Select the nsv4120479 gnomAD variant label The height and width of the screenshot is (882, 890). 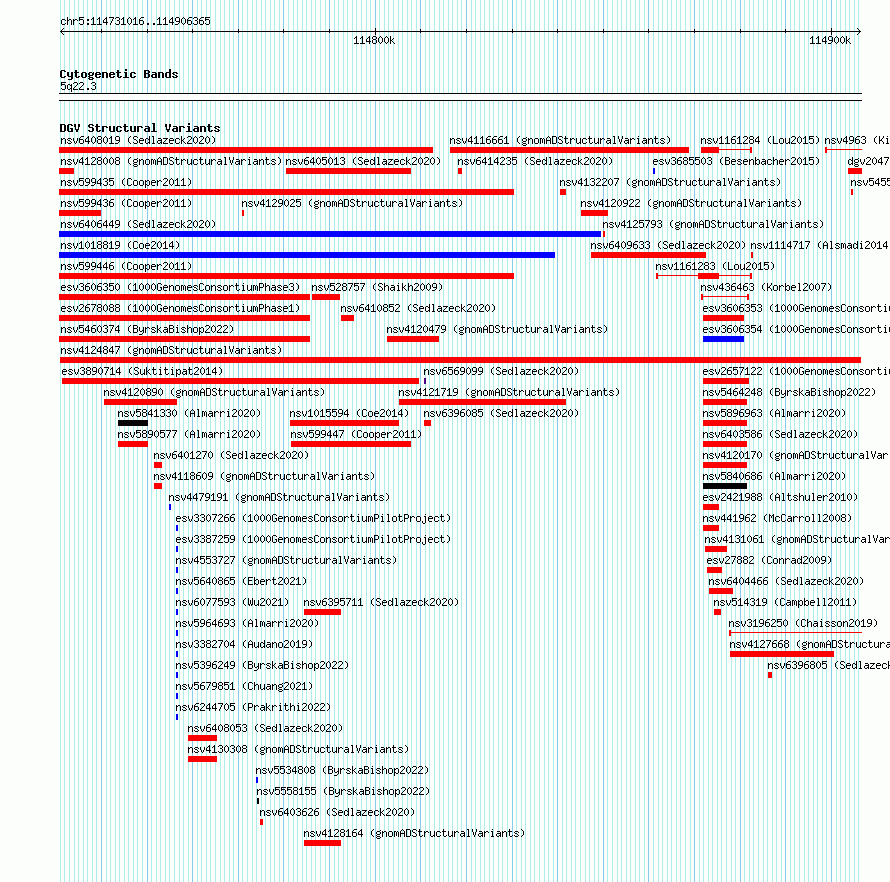click(x=497, y=329)
